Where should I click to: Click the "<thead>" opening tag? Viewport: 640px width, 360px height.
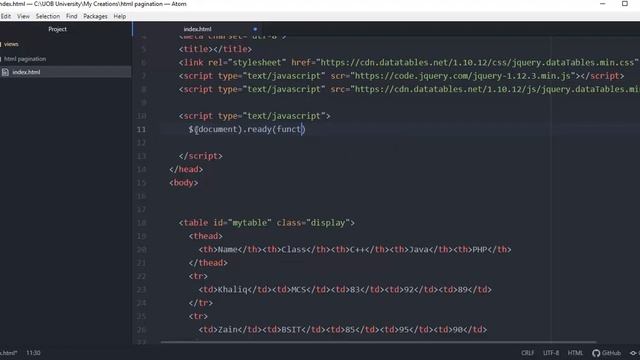[x=206, y=236]
